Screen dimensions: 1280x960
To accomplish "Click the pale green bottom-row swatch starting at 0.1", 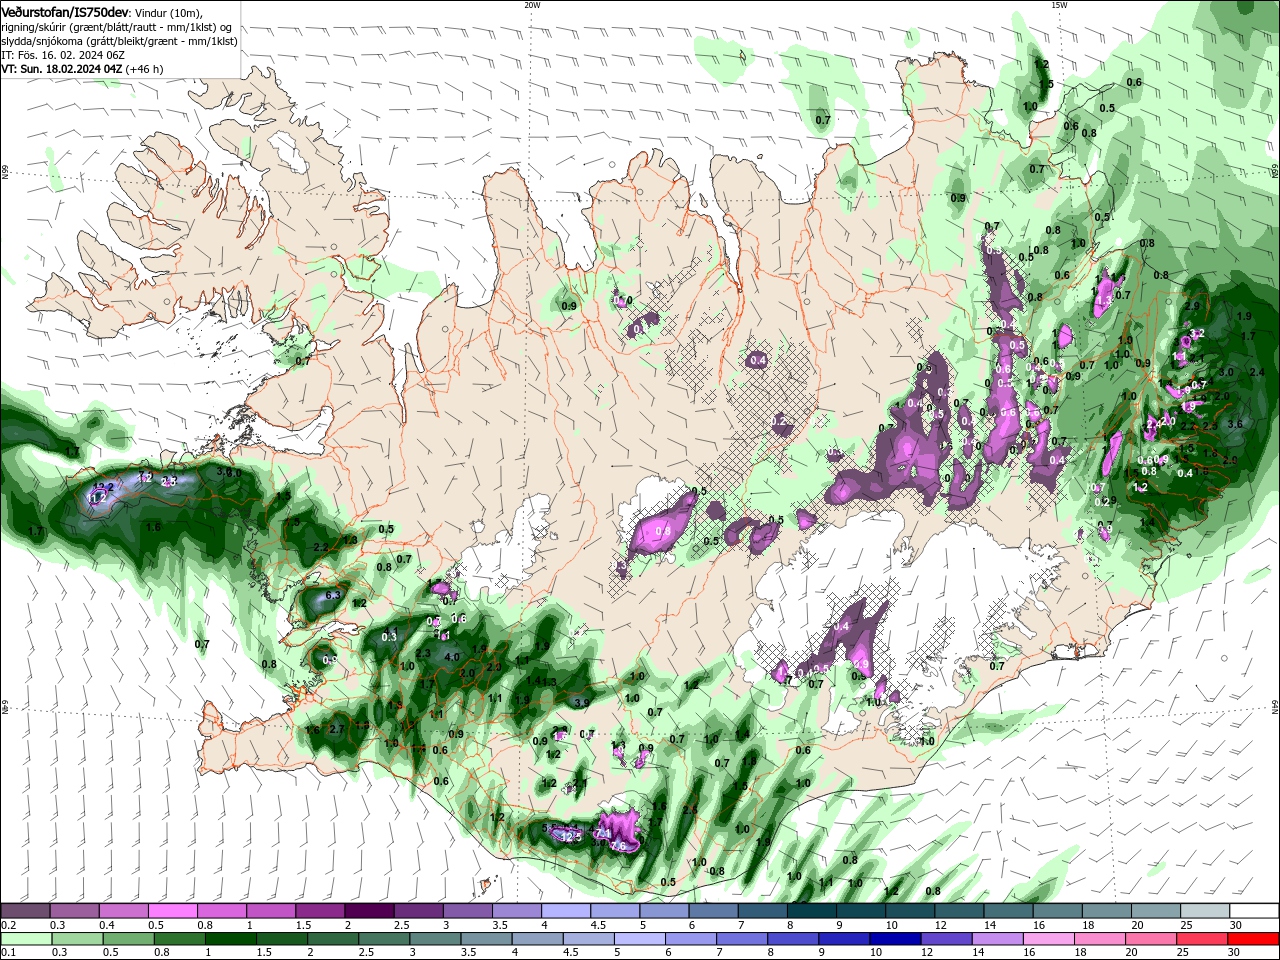I will point(26,939).
